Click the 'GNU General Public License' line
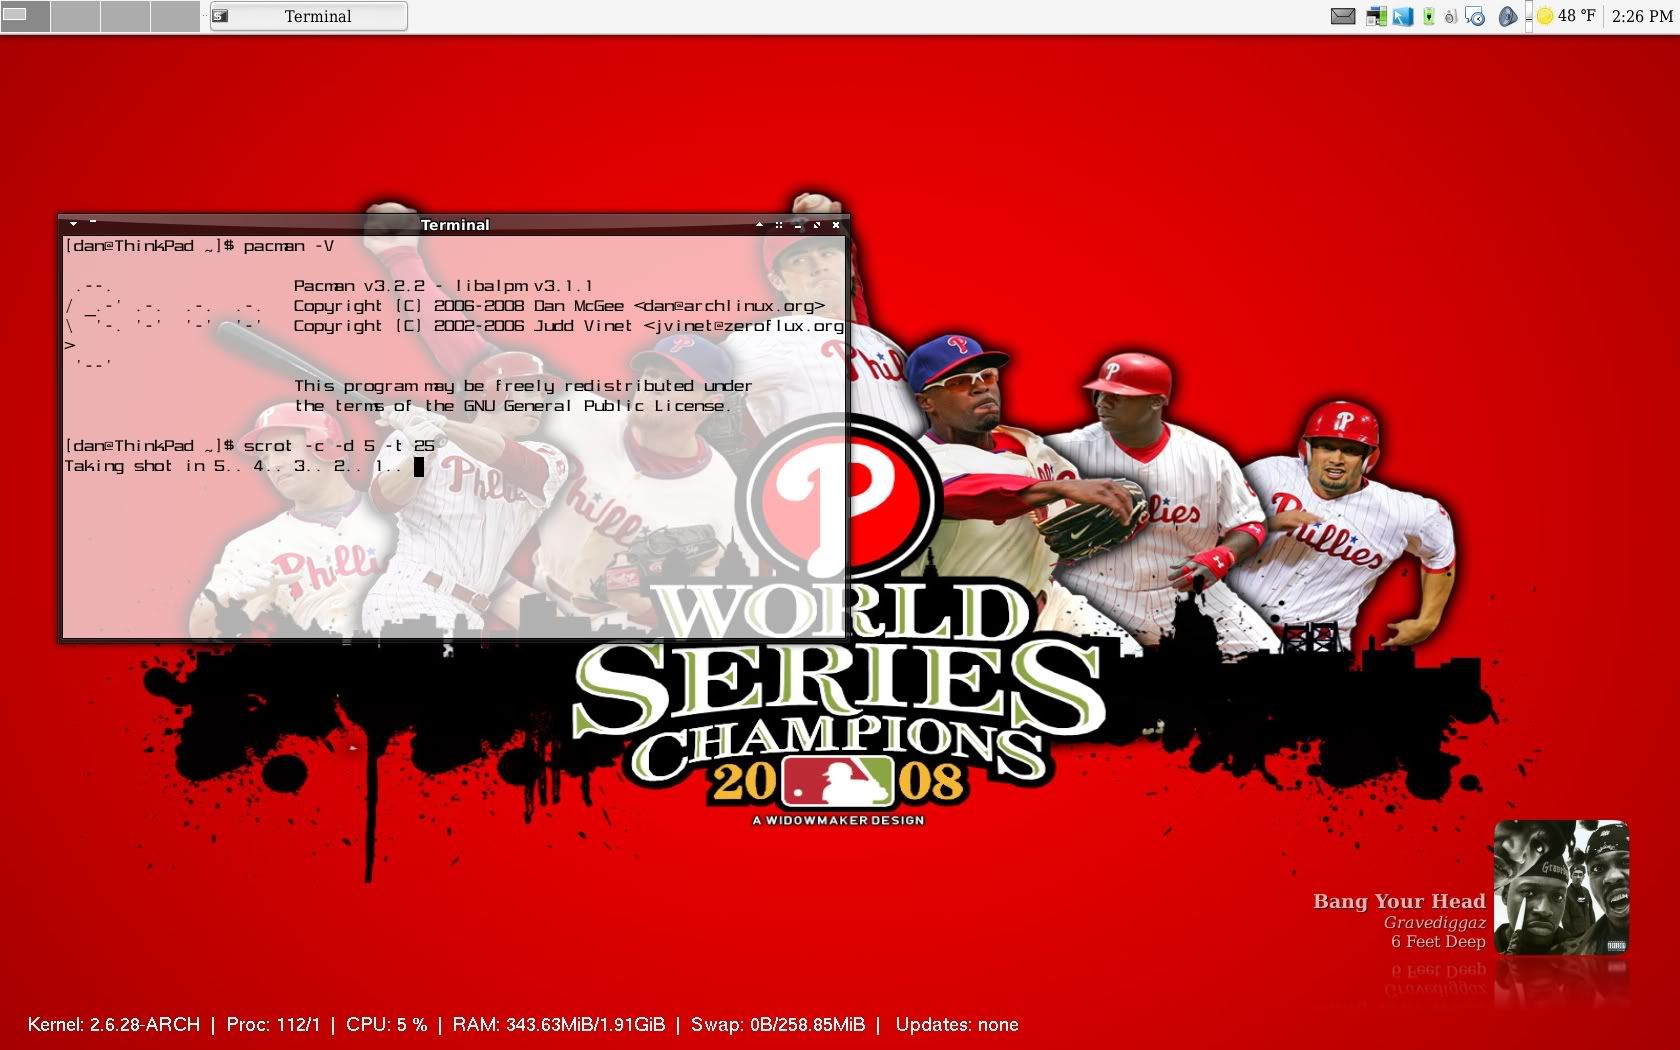This screenshot has width=1680, height=1050. coord(513,406)
